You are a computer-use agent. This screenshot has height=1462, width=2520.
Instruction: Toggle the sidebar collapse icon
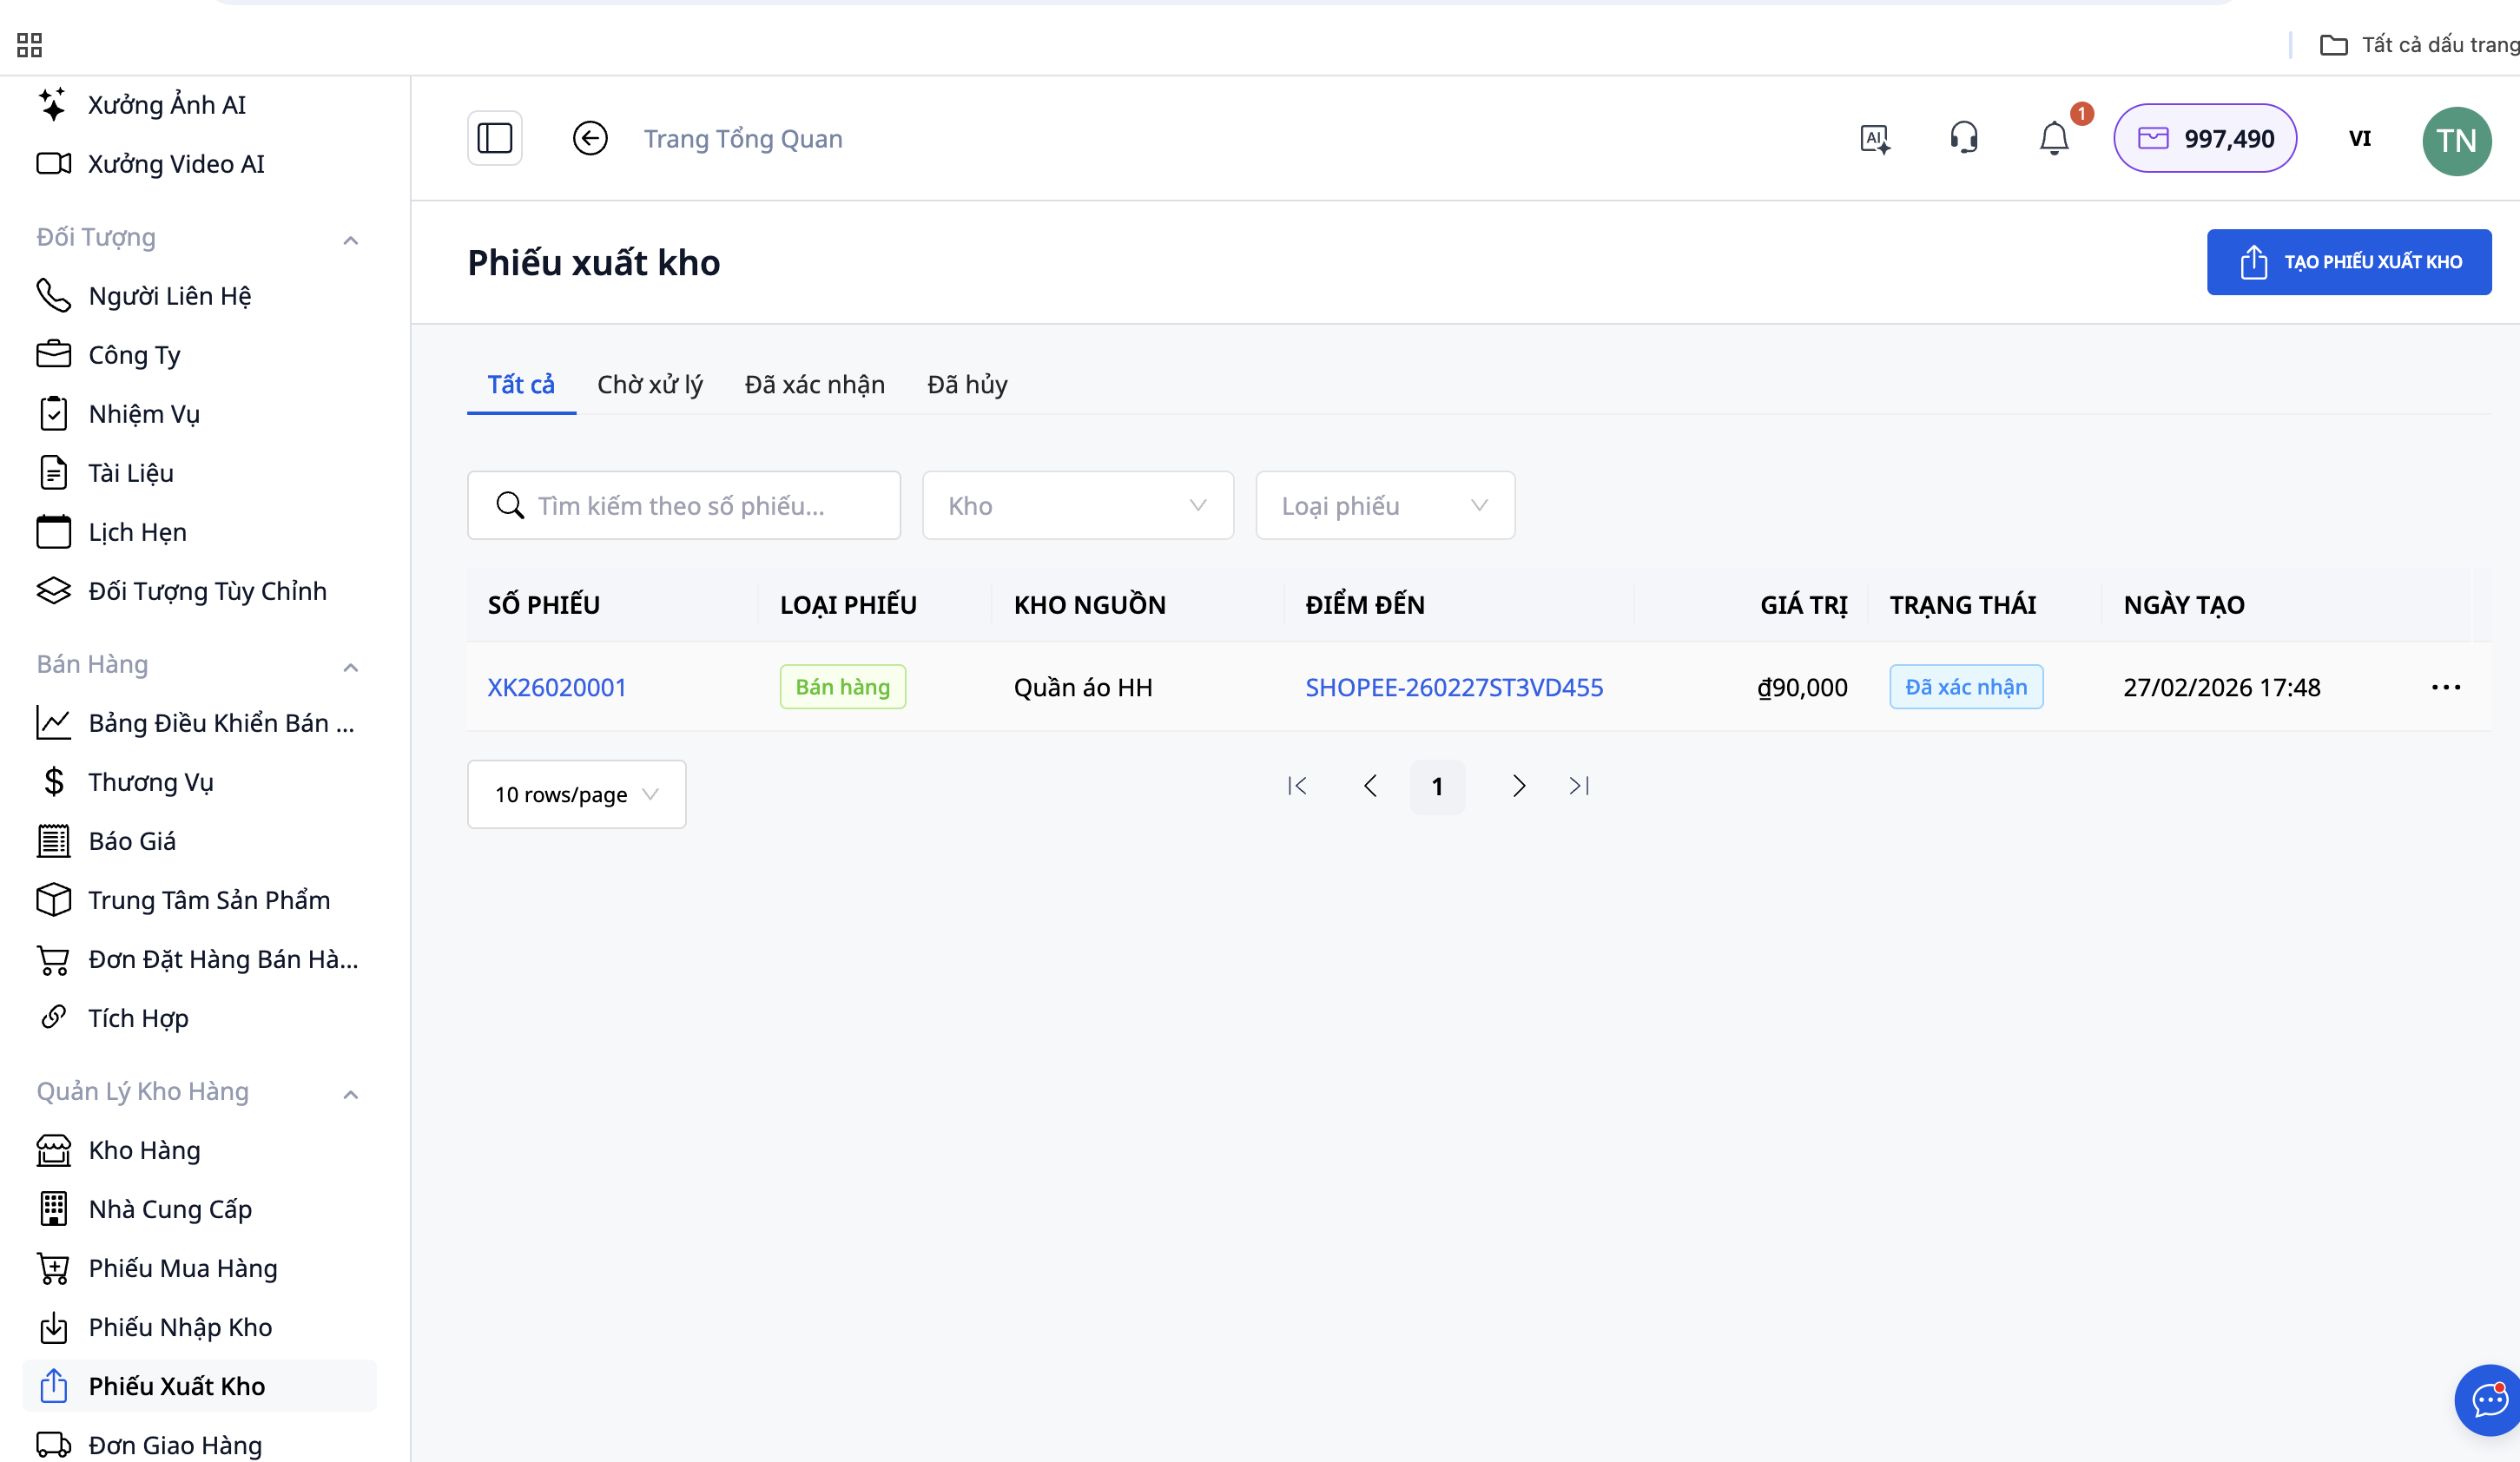click(494, 138)
